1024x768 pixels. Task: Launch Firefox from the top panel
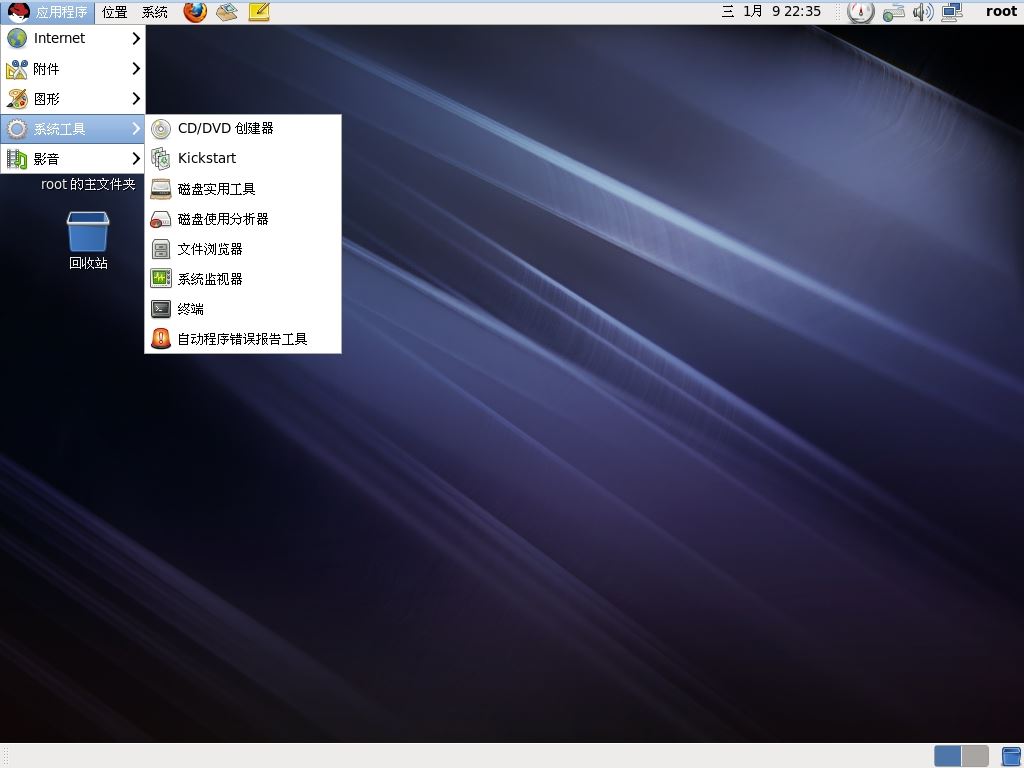[195, 12]
